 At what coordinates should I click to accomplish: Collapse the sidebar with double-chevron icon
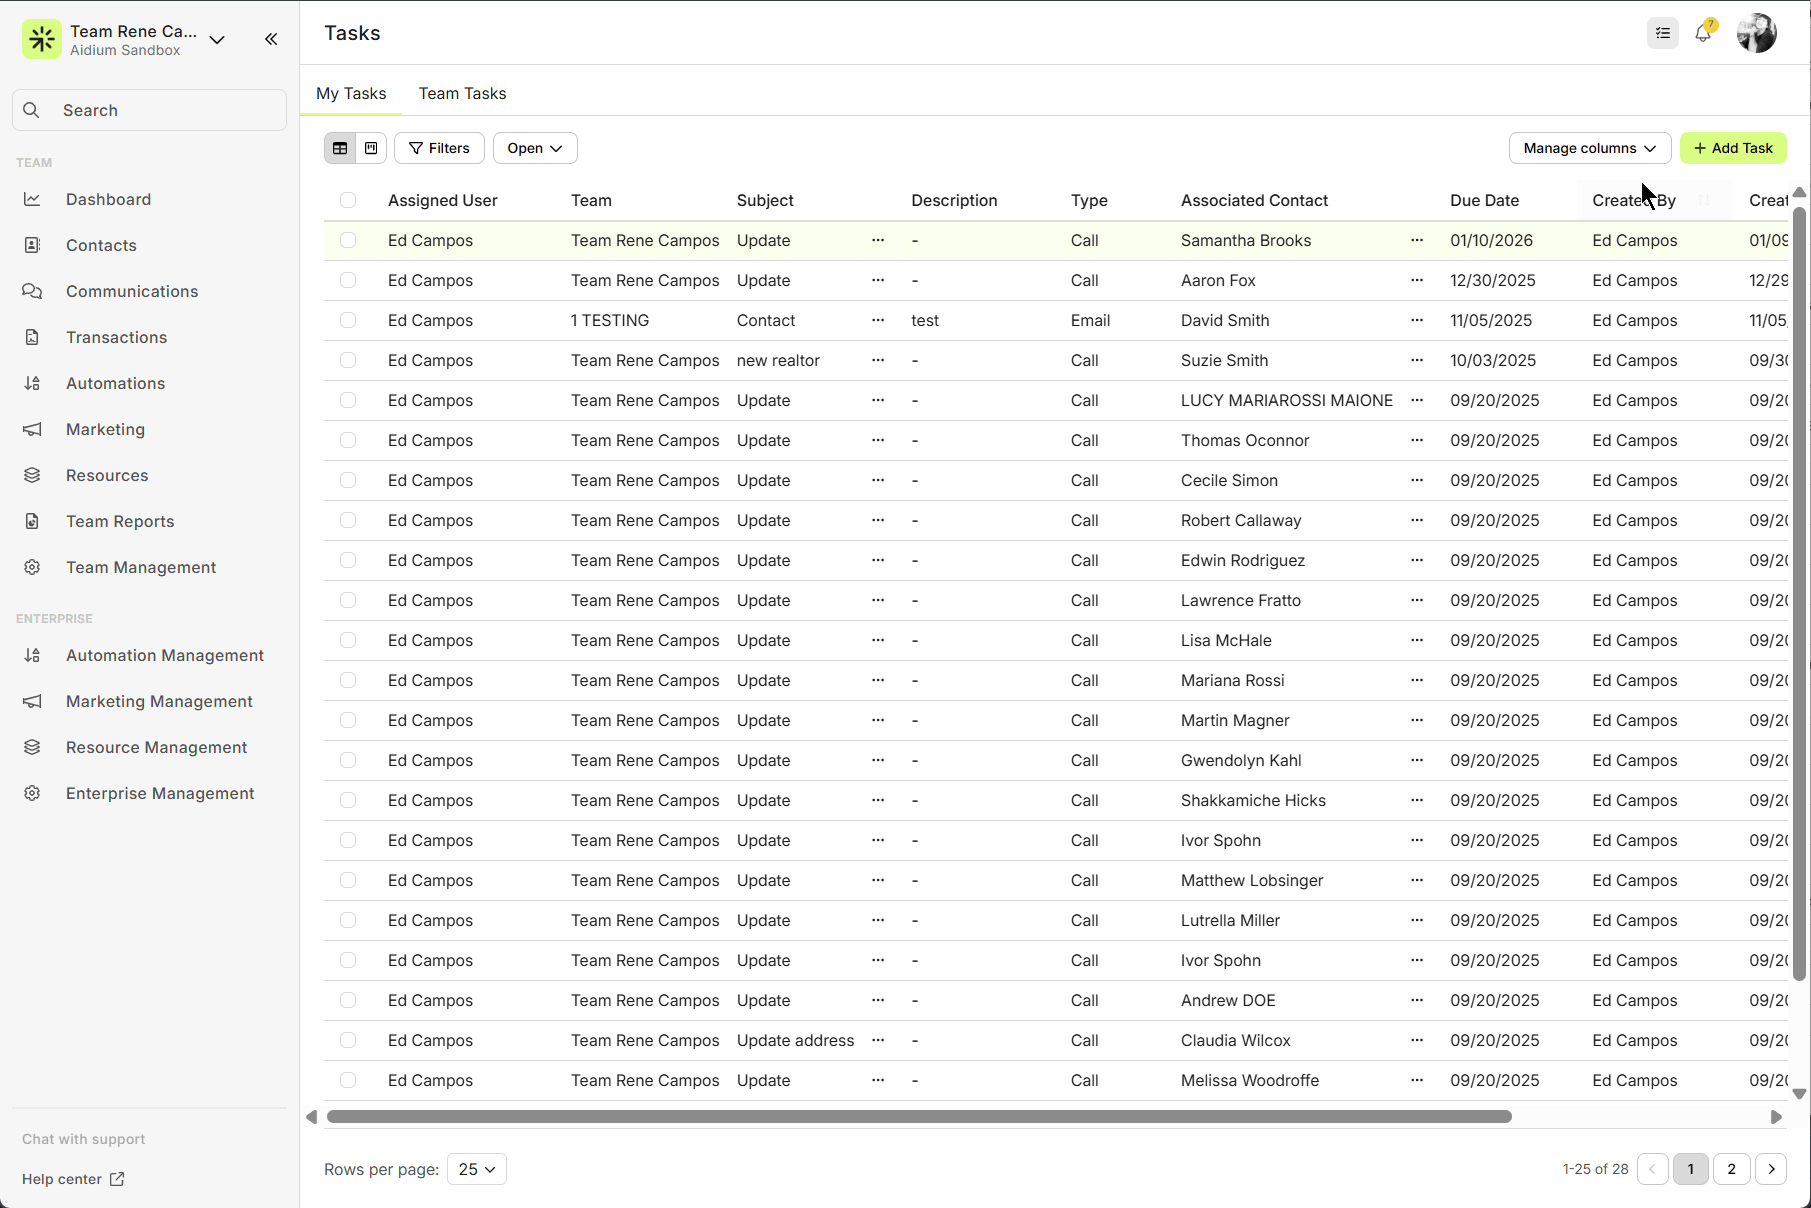click(x=271, y=39)
